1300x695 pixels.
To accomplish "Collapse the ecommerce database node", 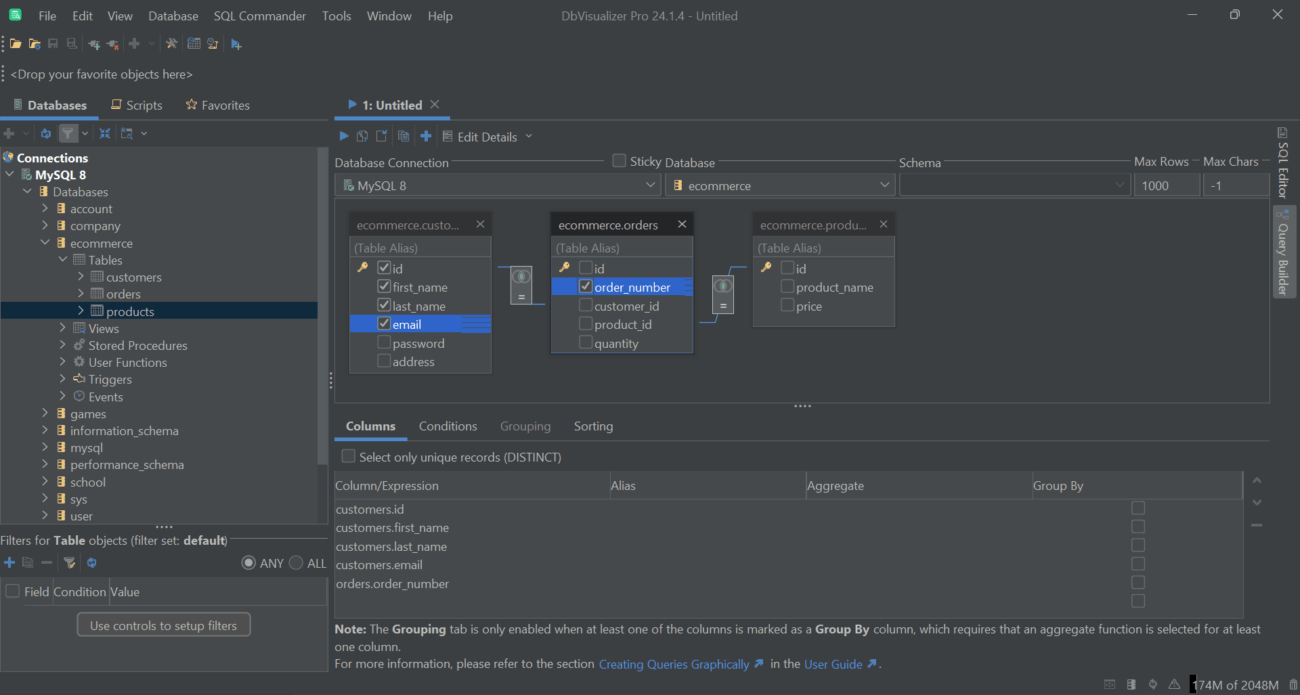I will [44, 242].
